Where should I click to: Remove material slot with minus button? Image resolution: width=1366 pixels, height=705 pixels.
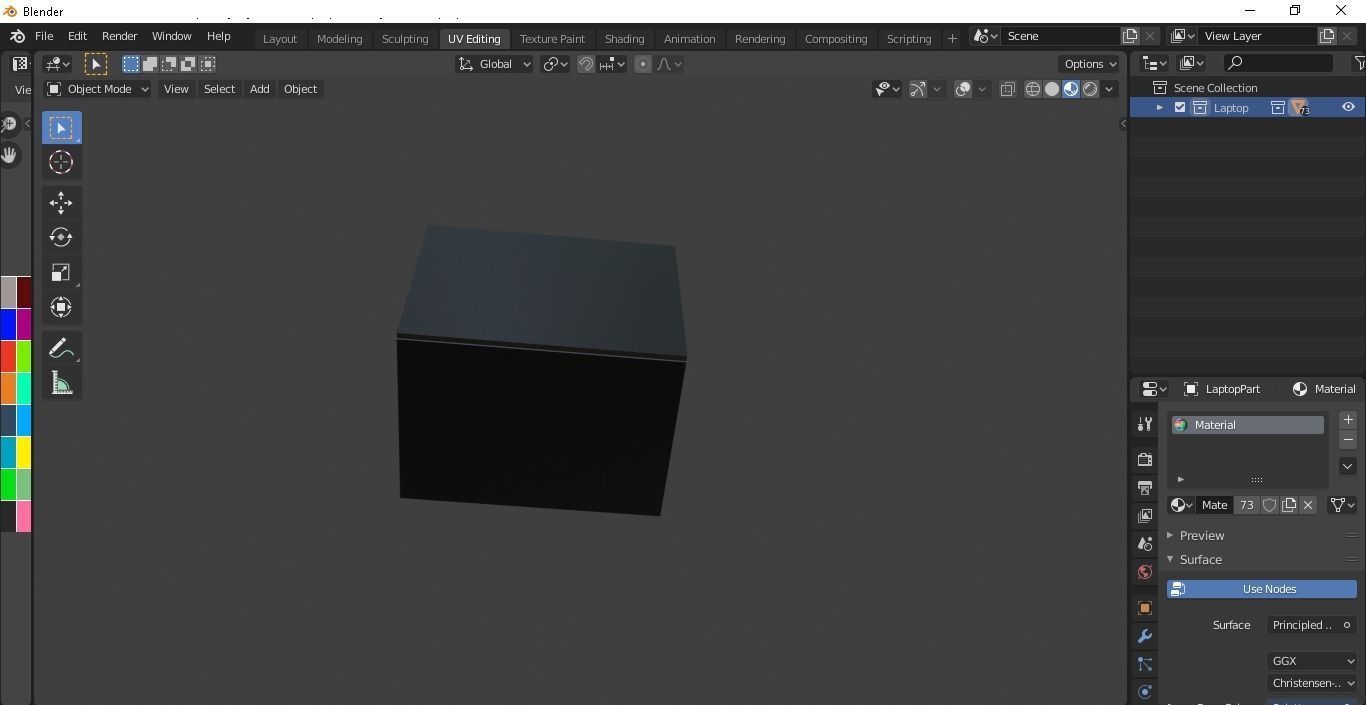click(x=1348, y=440)
